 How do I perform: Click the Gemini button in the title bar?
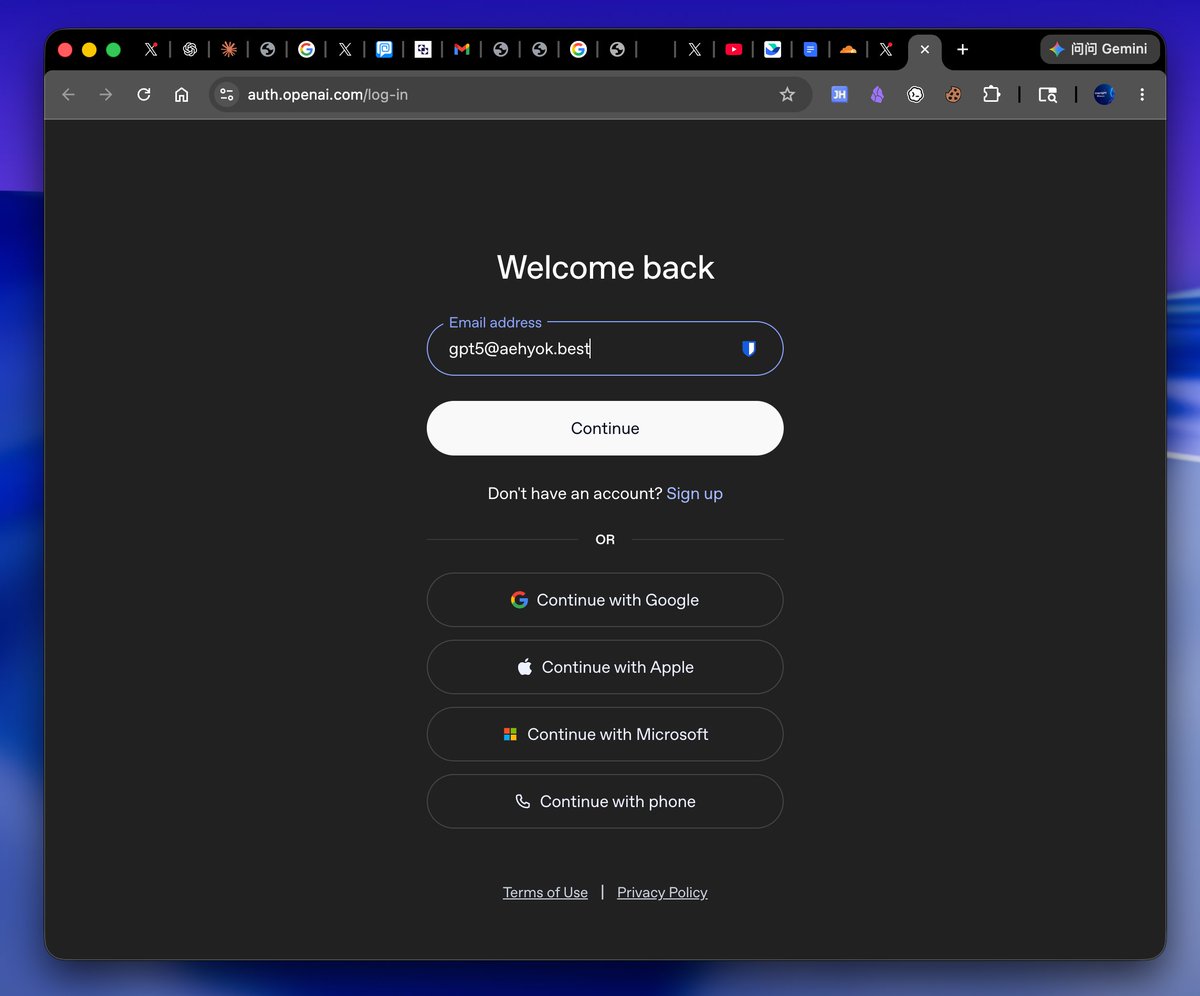1099,49
